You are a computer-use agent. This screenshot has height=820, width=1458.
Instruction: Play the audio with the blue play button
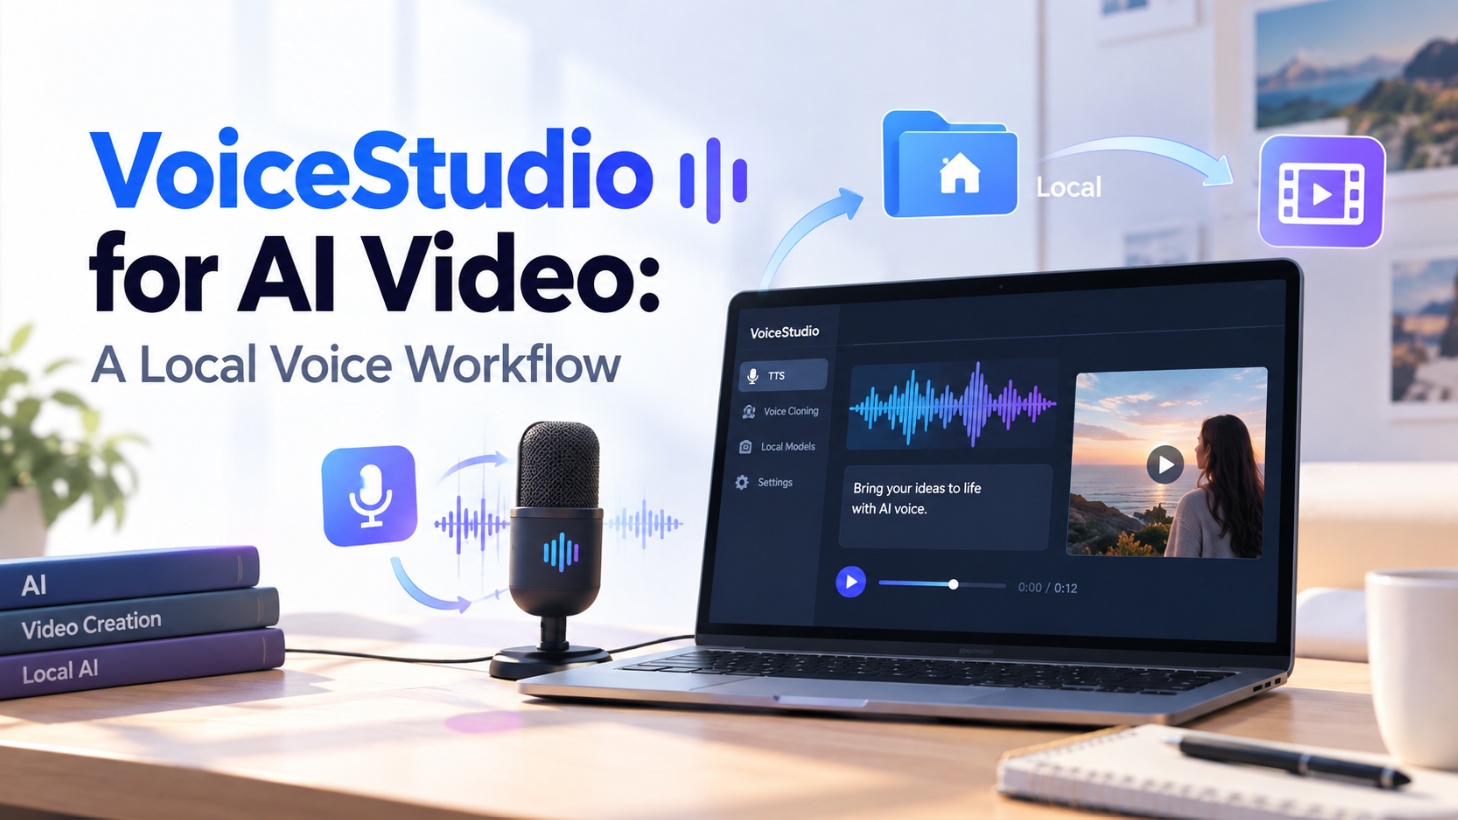[x=851, y=581]
